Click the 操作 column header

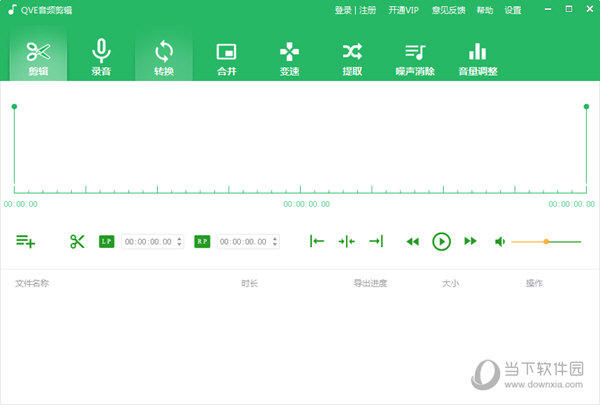click(x=534, y=283)
